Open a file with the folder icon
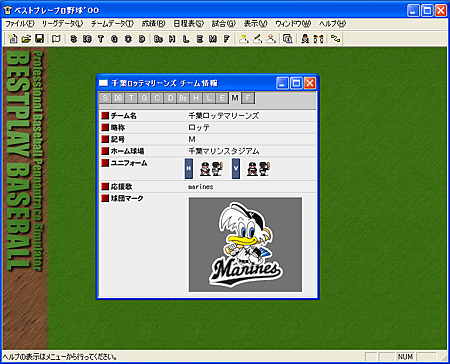 click(x=26, y=39)
